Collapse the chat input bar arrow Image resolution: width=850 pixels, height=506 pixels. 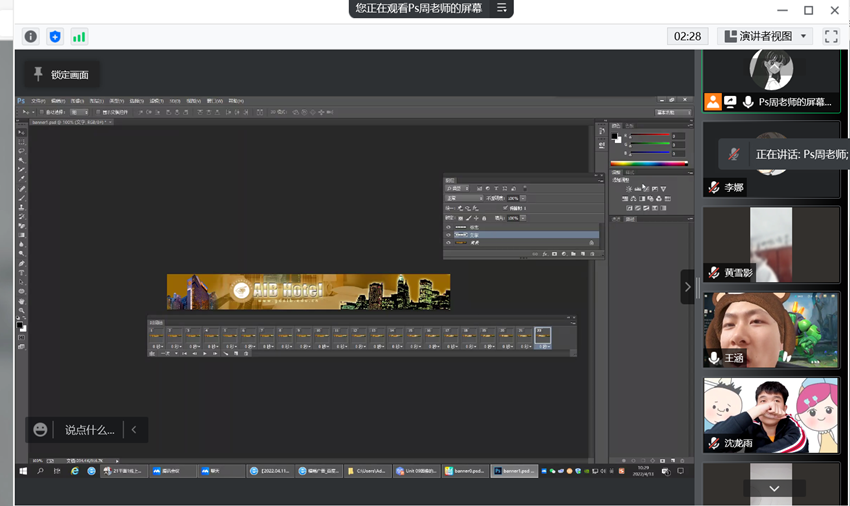pos(134,430)
